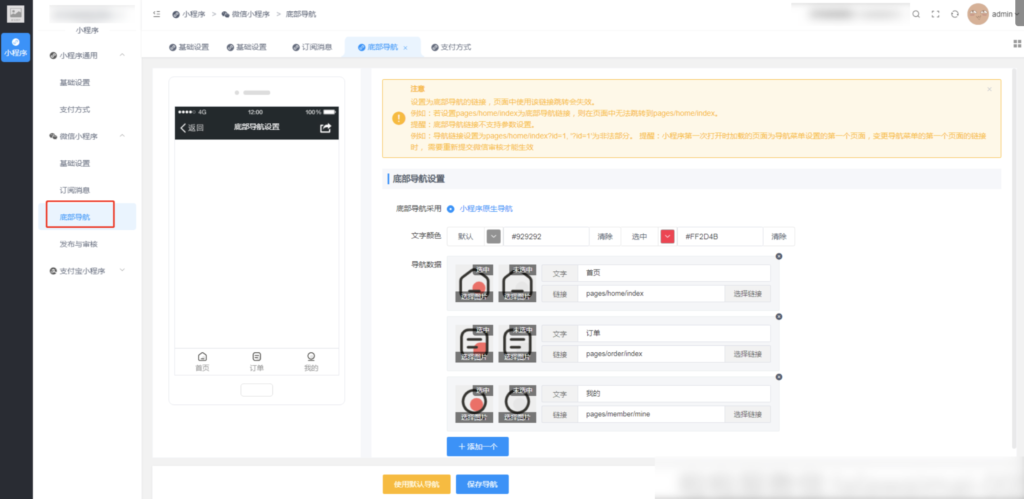Remove the 我的 navigation item

click(778, 377)
